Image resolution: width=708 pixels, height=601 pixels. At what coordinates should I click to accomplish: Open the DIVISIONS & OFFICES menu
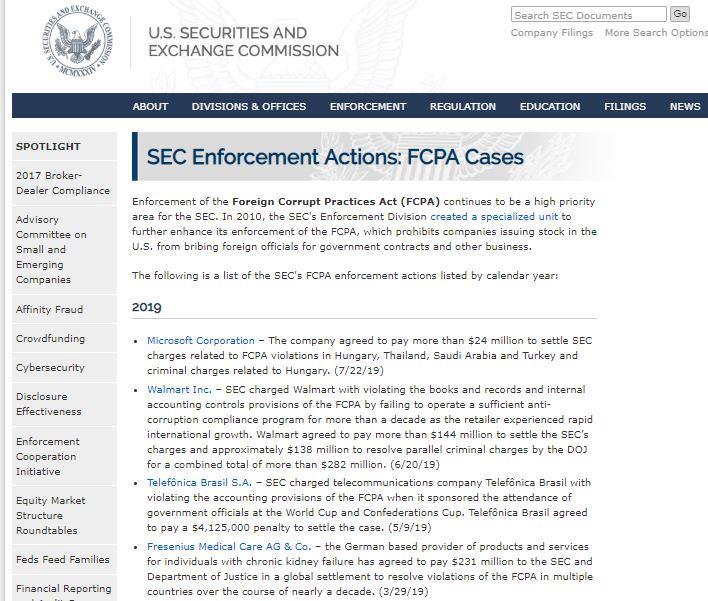coord(249,107)
